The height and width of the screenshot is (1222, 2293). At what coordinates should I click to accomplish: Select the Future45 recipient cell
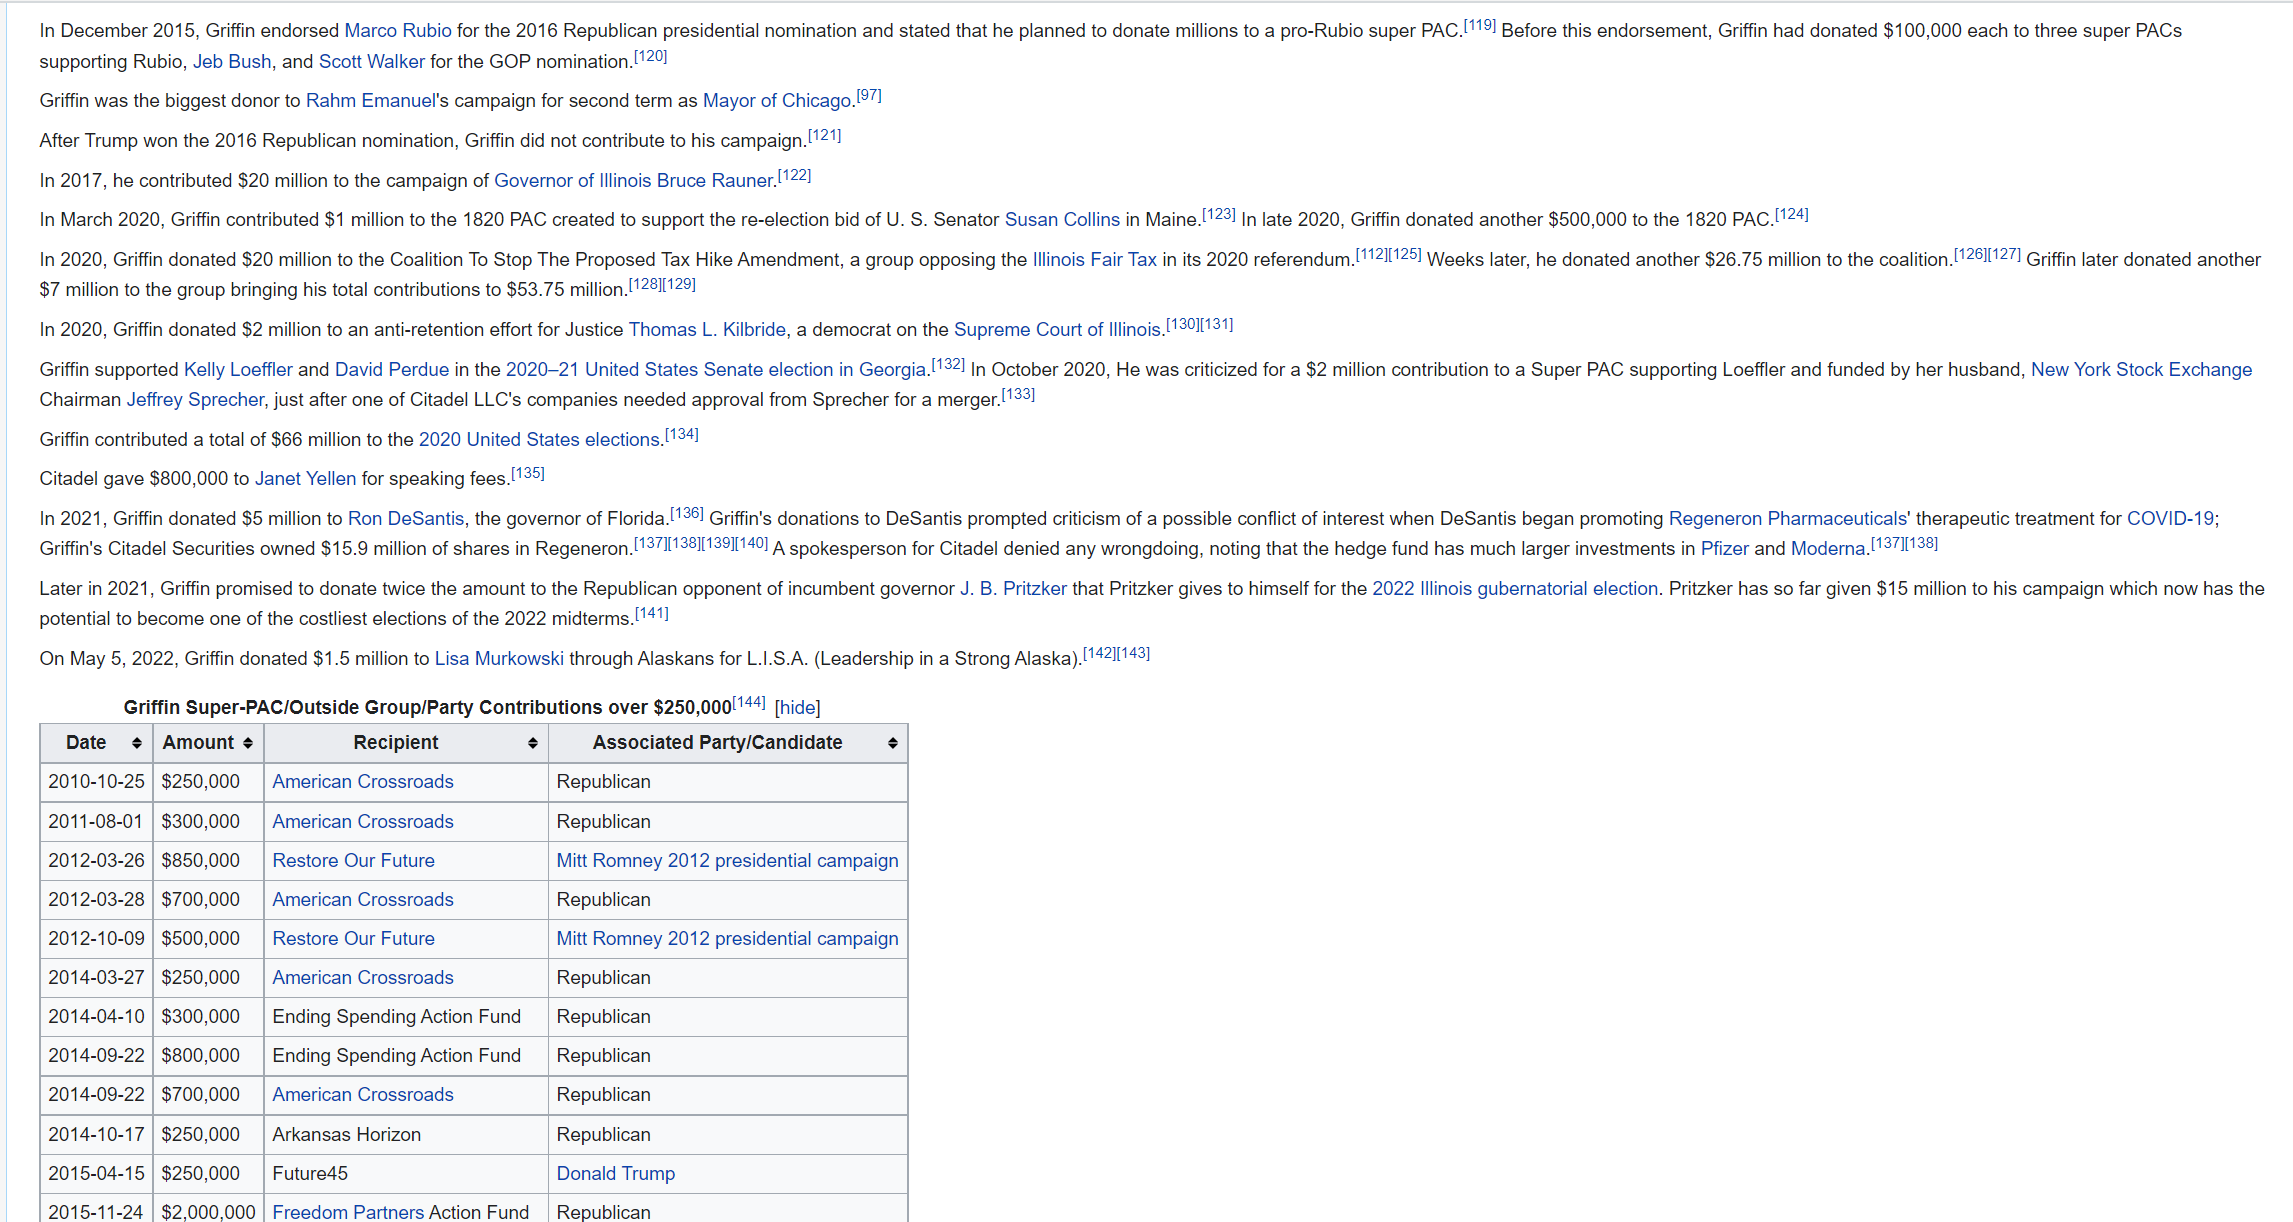click(x=406, y=1174)
